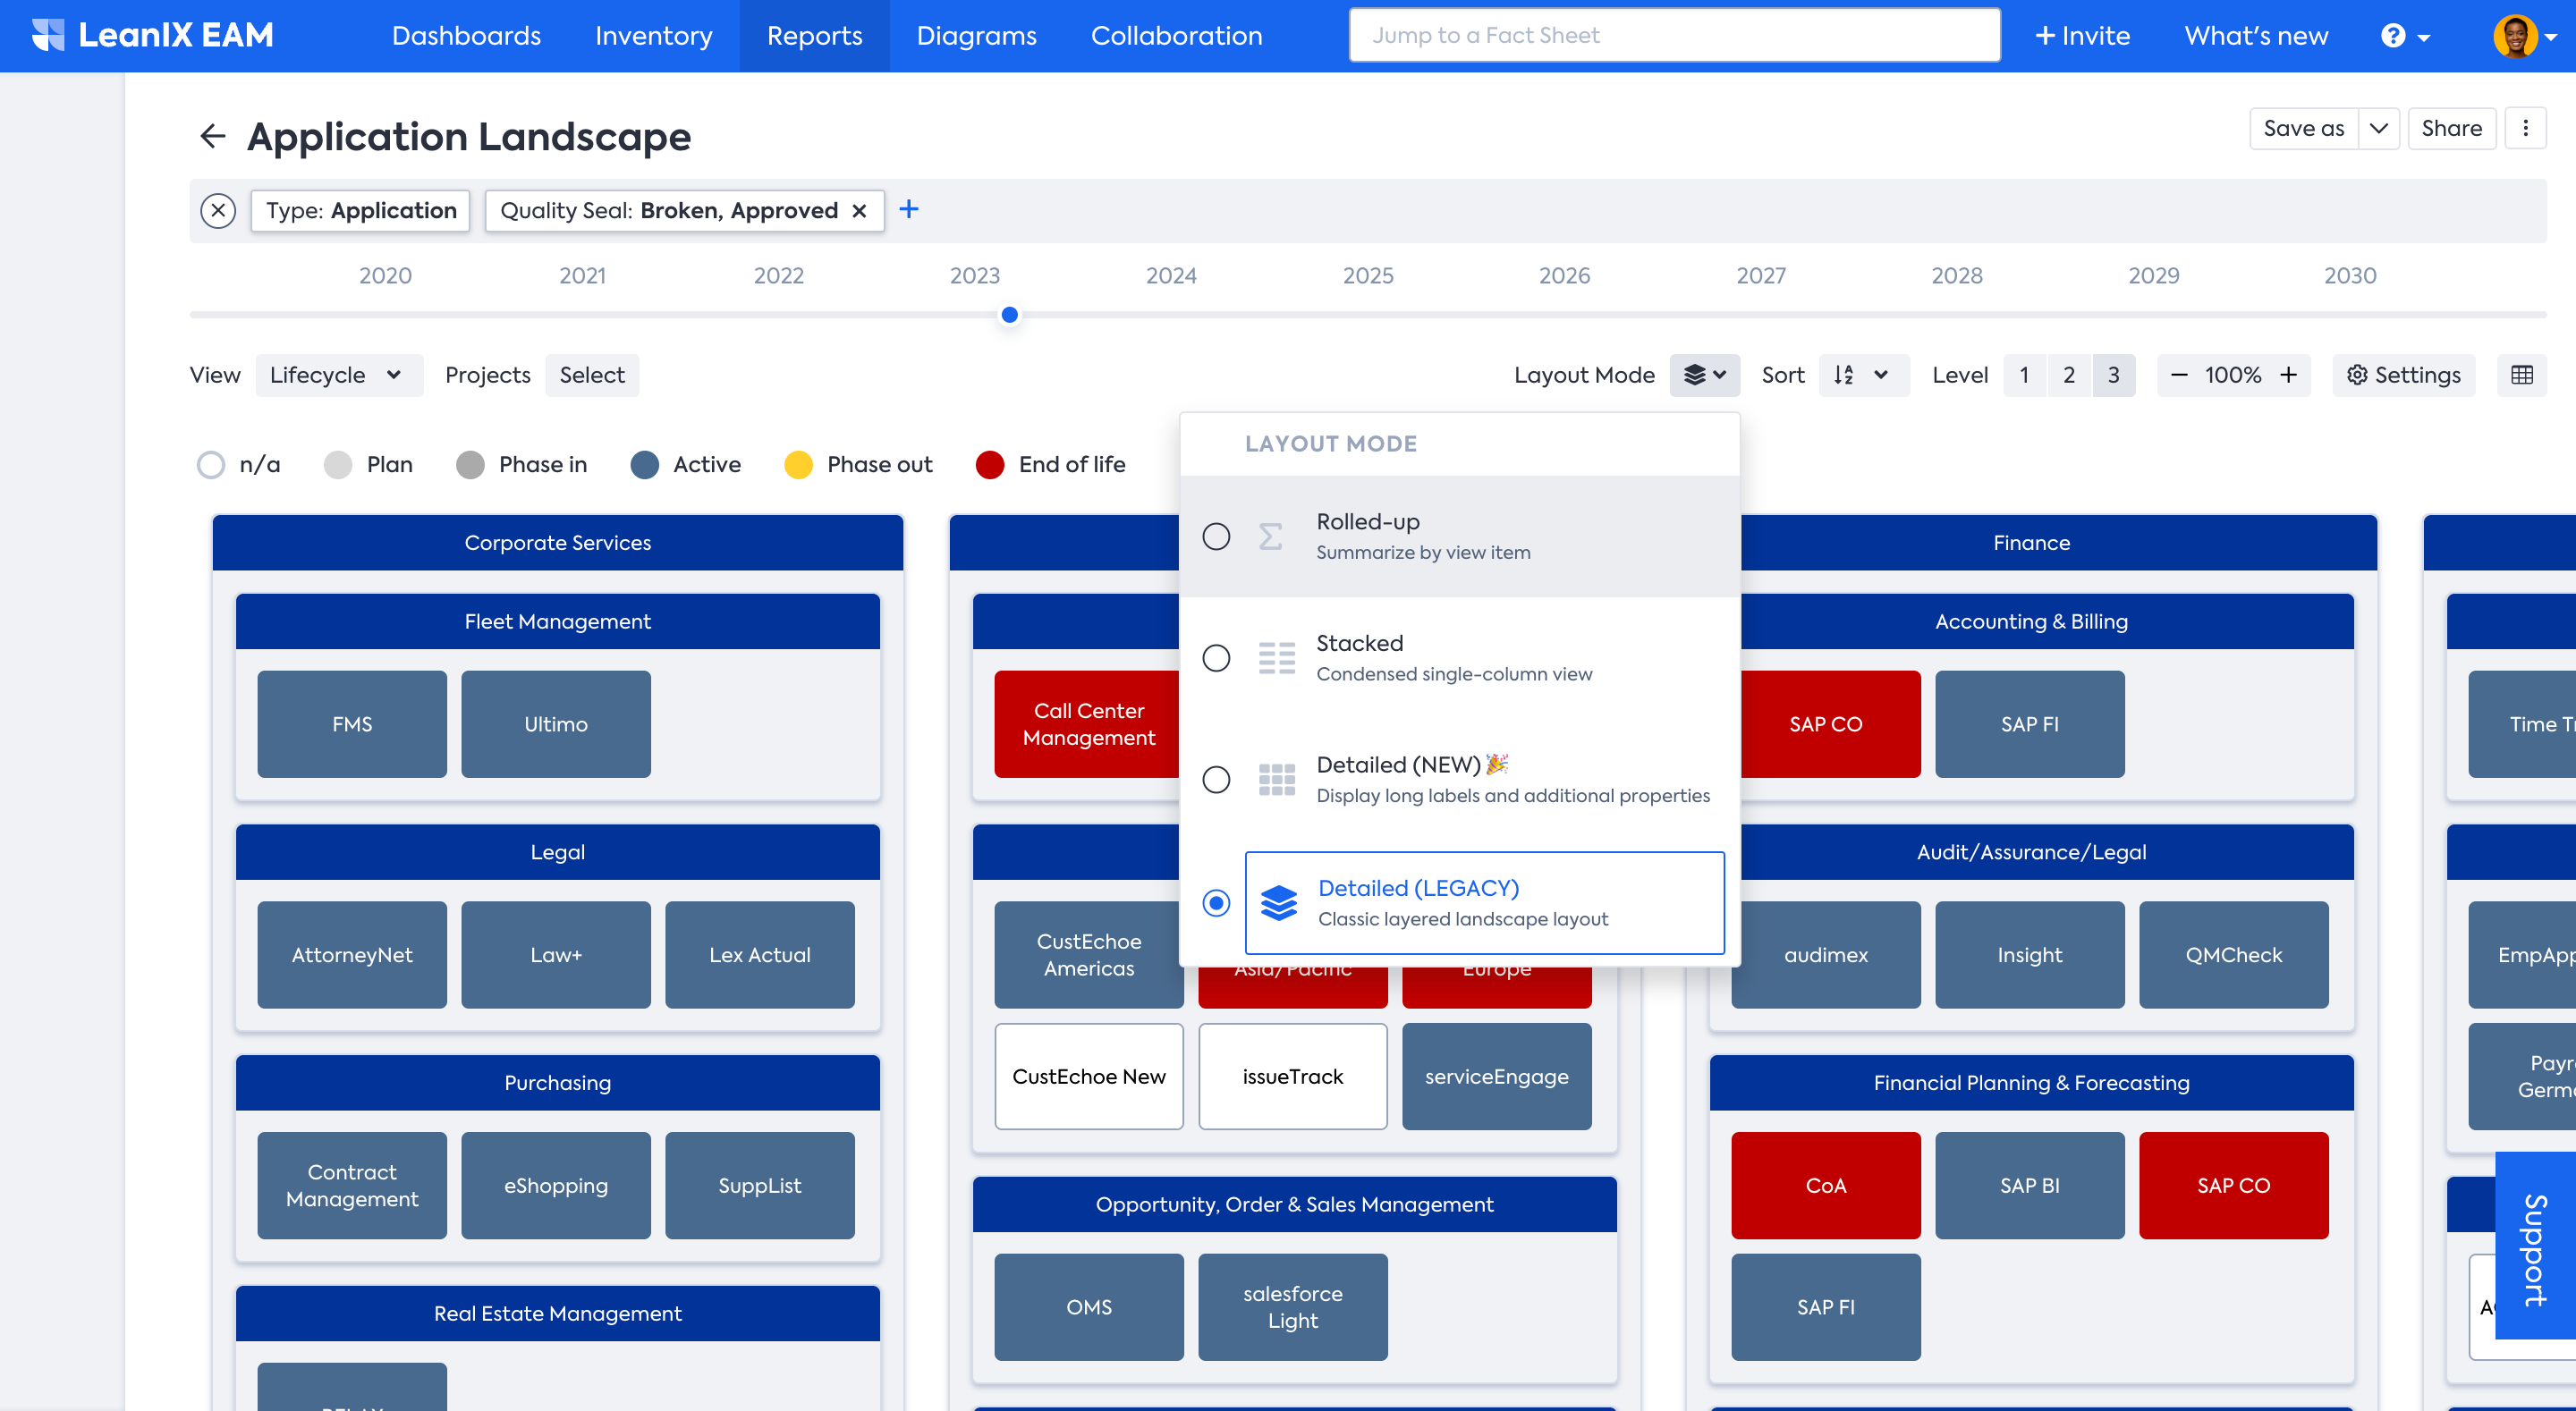Screen dimensions: 2576x1411
Task: Zoom in with the plus icon
Action: pyautogui.click(x=2289, y=375)
